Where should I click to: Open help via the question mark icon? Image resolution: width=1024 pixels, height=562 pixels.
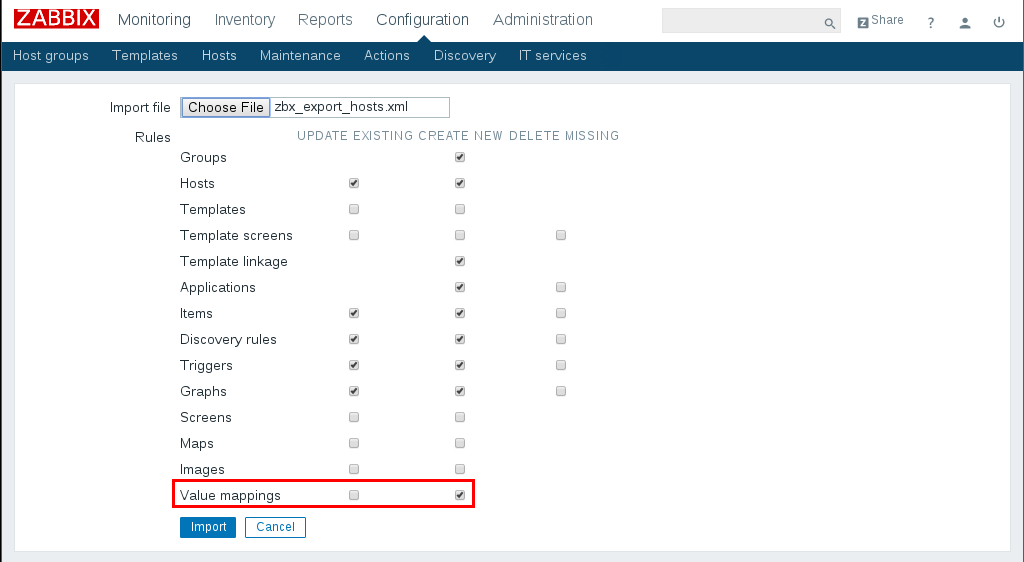(931, 23)
